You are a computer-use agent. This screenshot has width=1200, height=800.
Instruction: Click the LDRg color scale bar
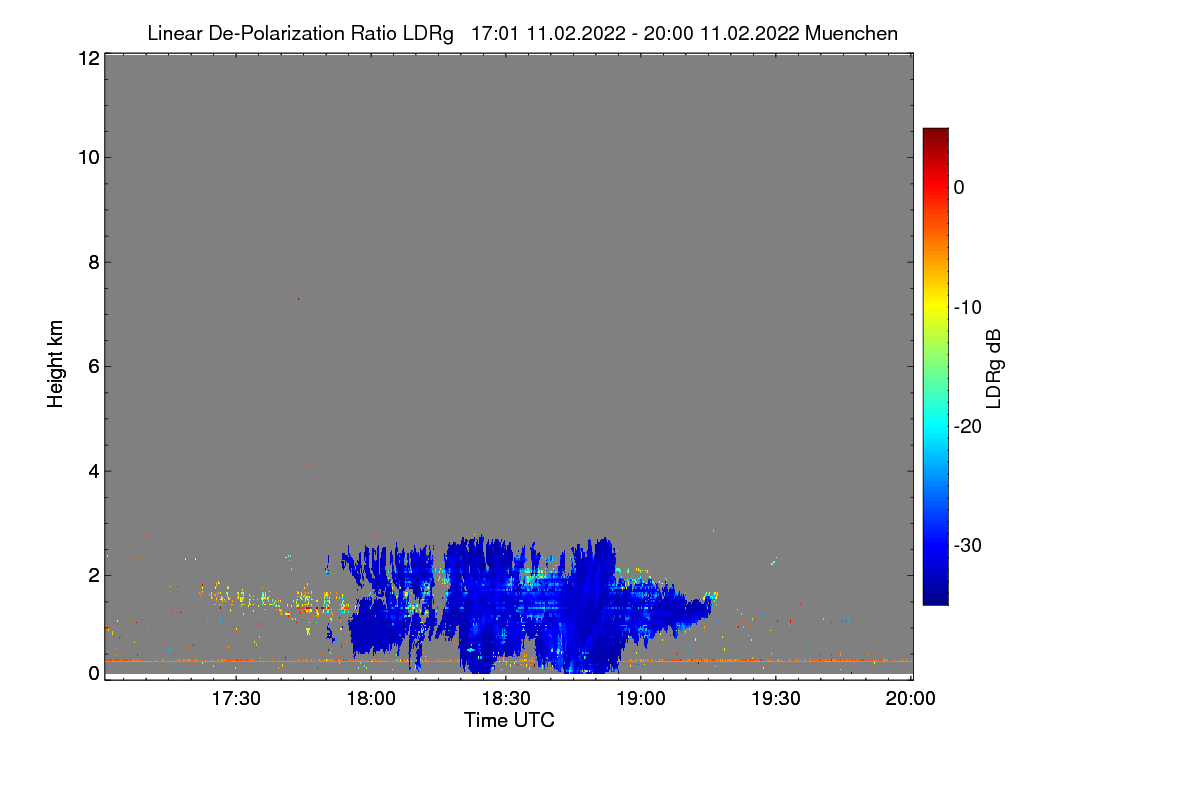point(935,366)
